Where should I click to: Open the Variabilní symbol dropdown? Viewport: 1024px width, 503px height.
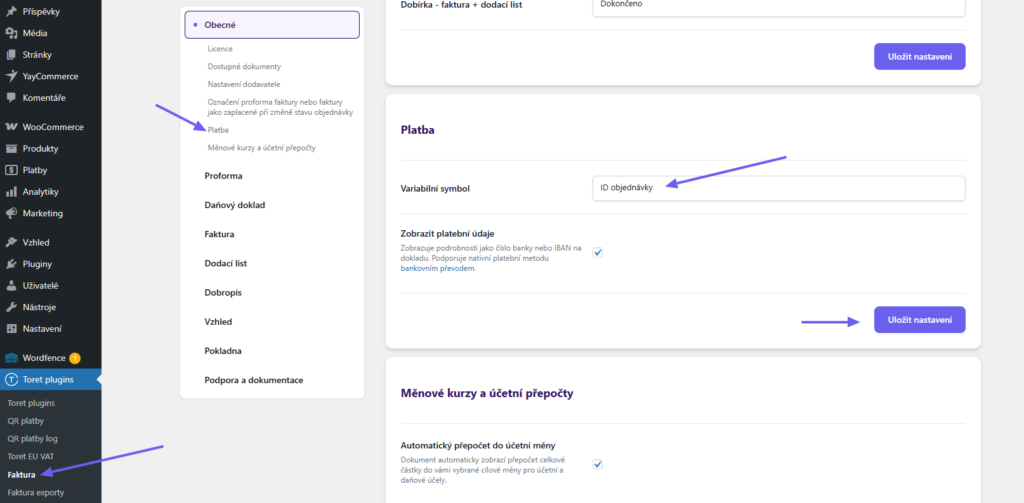(778, 188)
